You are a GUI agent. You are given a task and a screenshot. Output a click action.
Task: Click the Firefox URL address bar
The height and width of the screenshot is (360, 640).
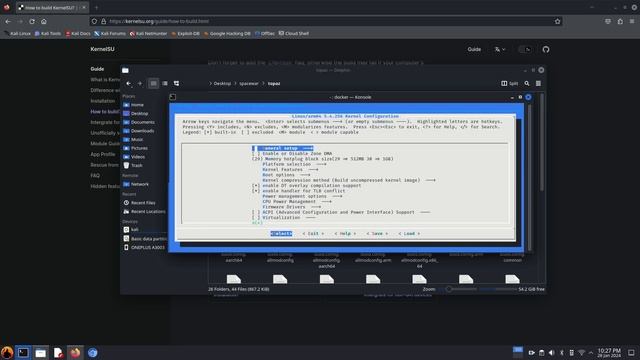click(x=327, y=21)
